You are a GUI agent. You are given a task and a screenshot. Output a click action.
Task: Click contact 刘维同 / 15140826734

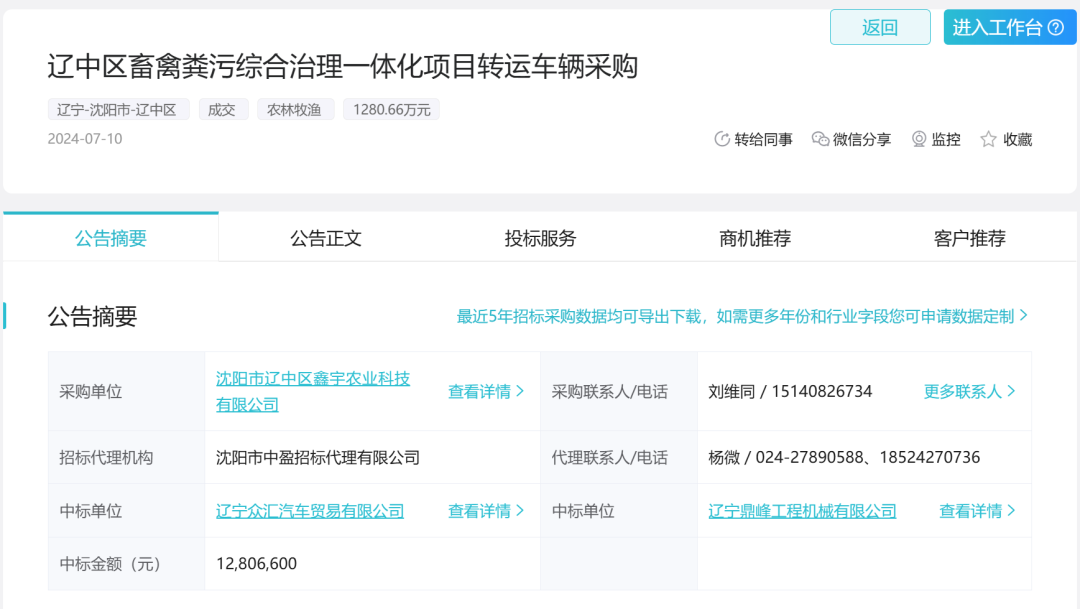(790, 391)
